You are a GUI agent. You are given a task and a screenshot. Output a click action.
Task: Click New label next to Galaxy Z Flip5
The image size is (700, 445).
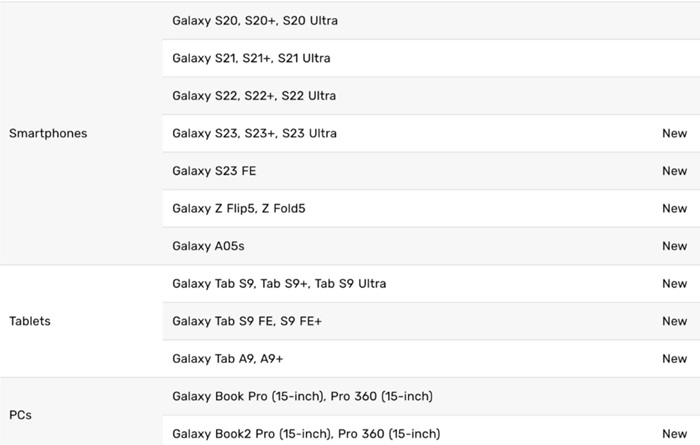coord(674,209)
